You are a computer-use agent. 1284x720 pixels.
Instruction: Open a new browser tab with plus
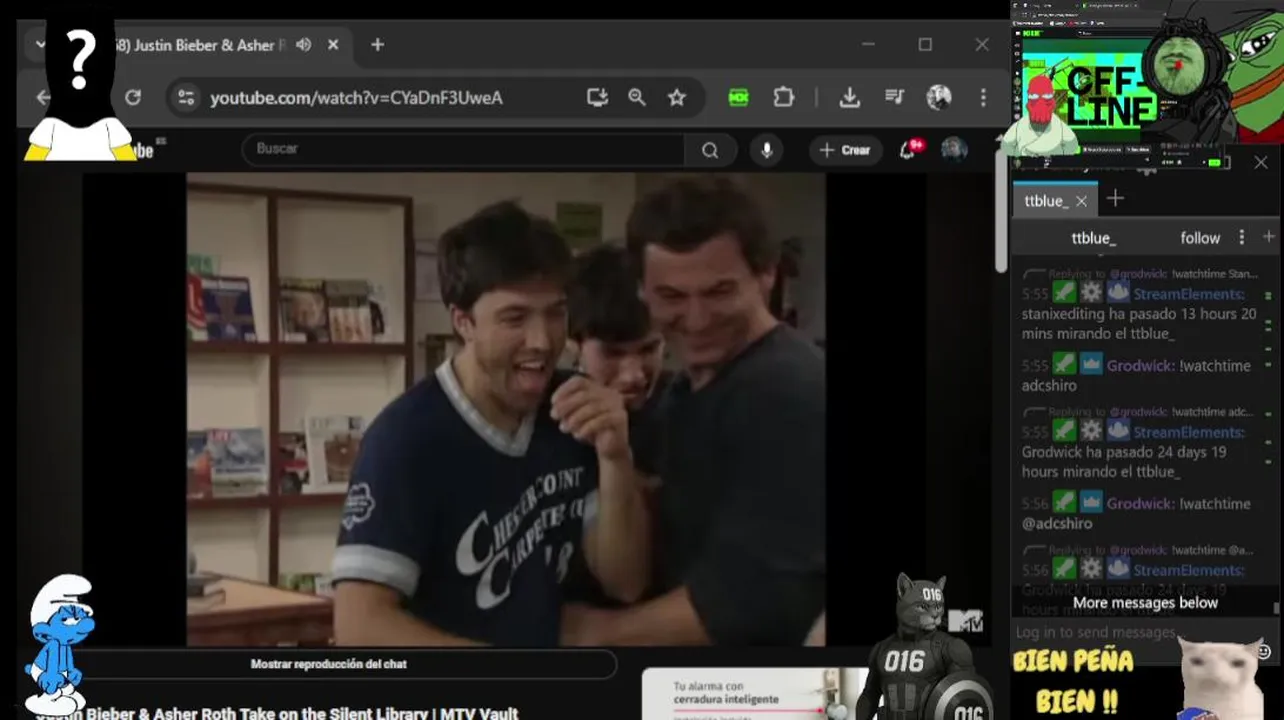(377, 45)
